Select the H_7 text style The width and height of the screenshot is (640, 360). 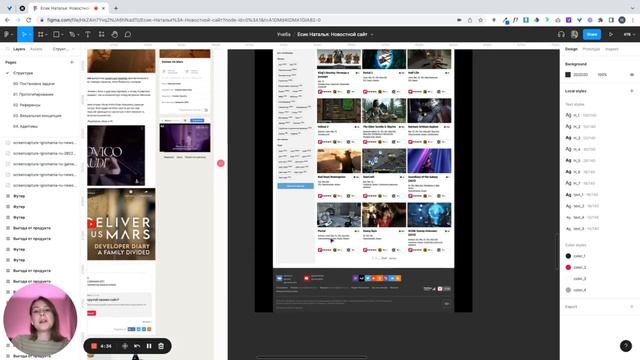pos(580,183)
